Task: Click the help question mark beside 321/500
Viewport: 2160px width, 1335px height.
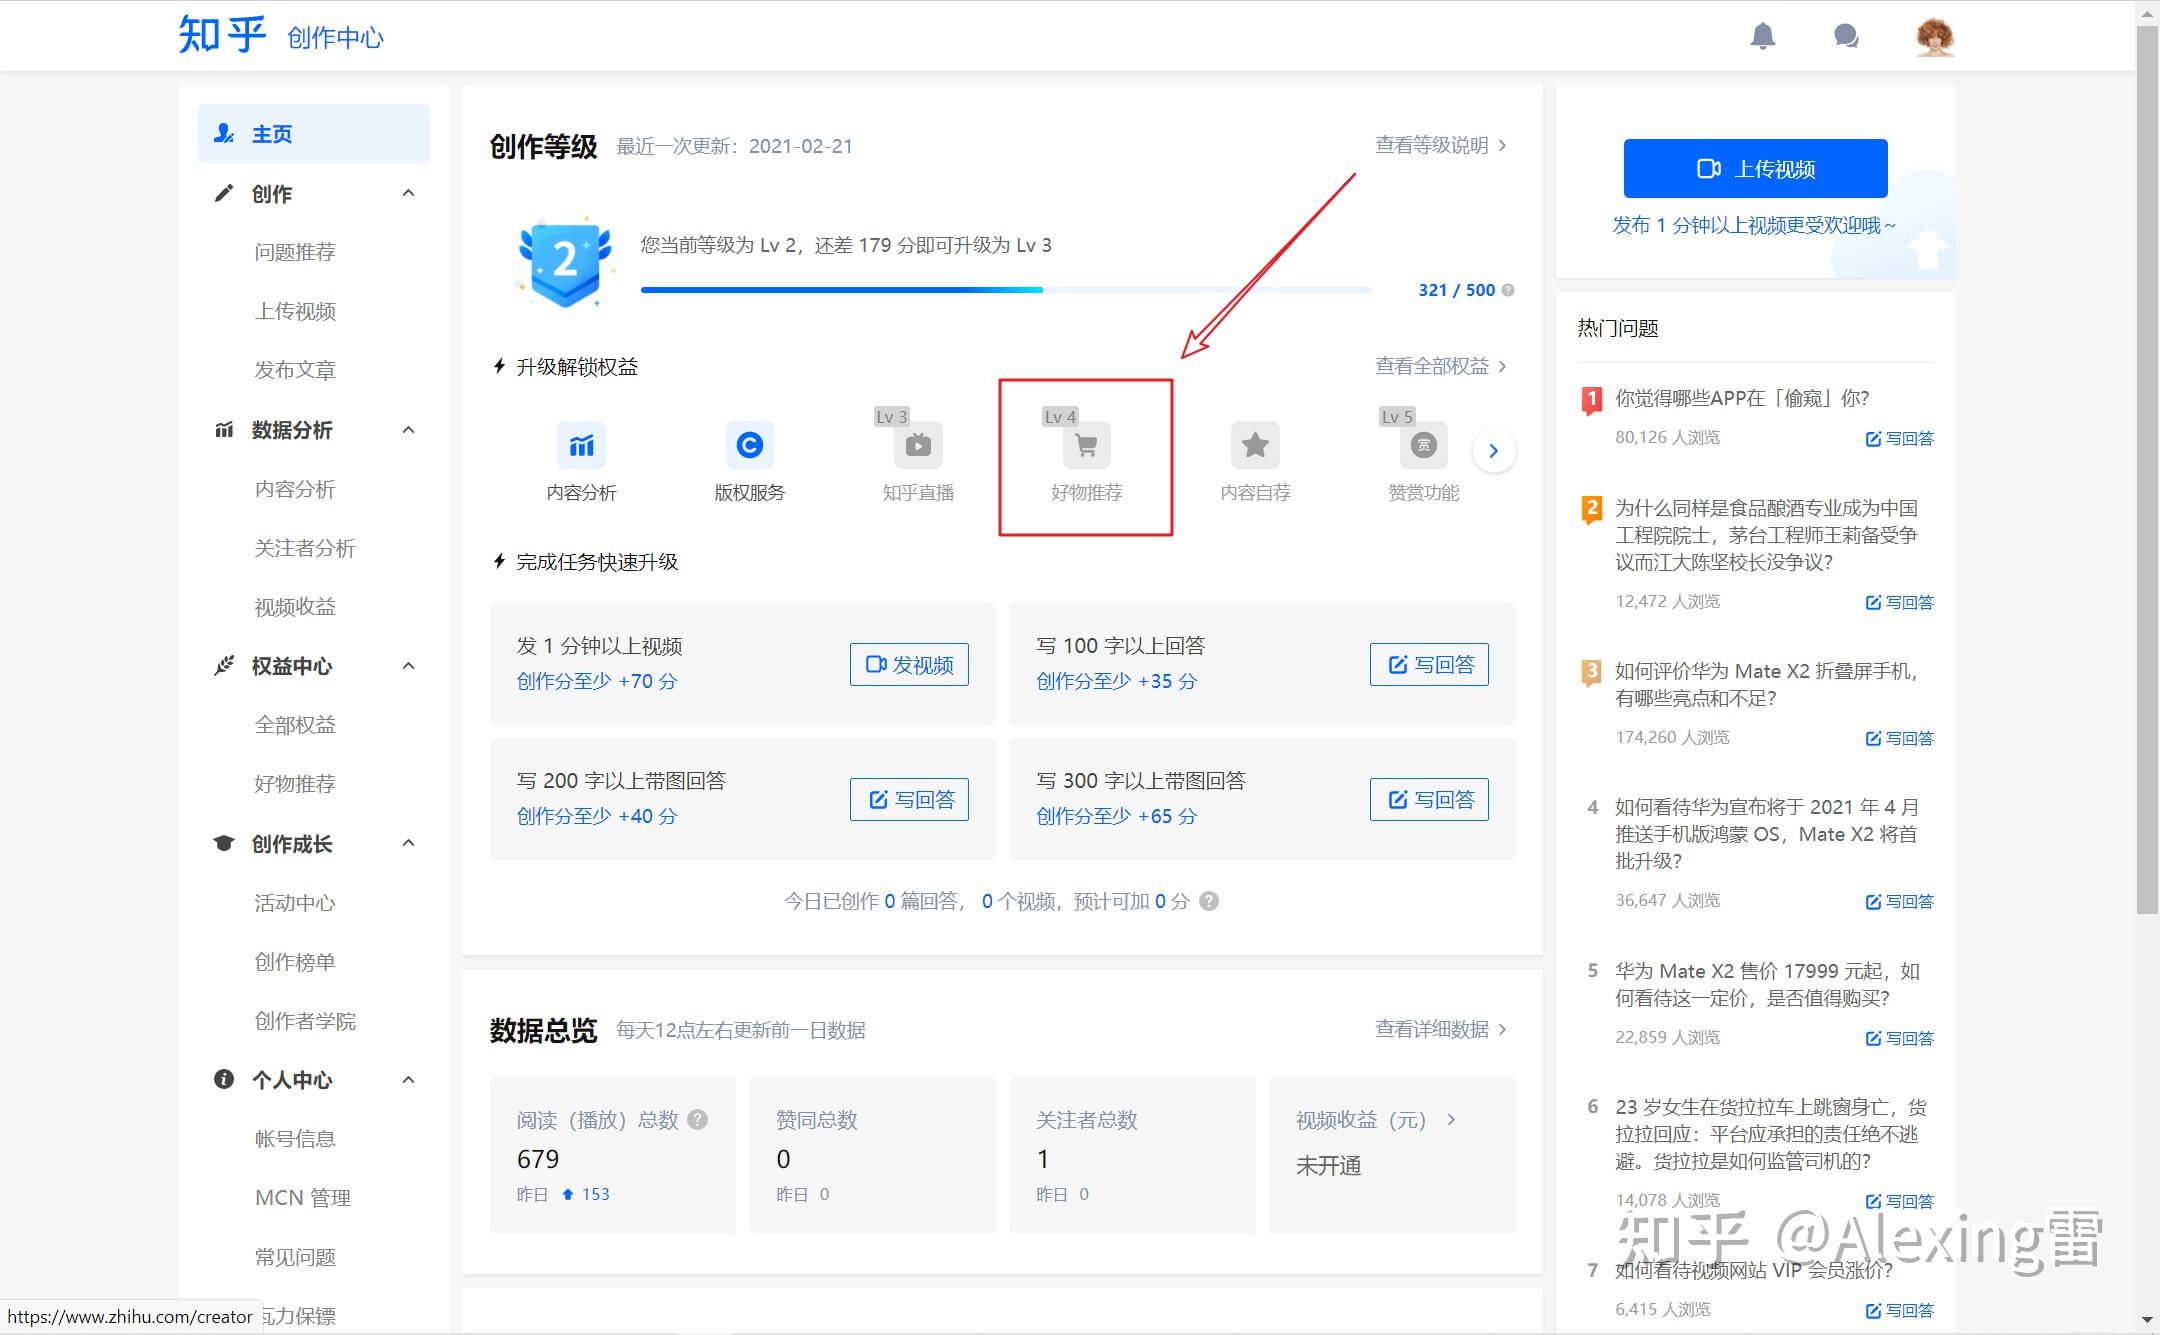Action: tap(1509, 289)
